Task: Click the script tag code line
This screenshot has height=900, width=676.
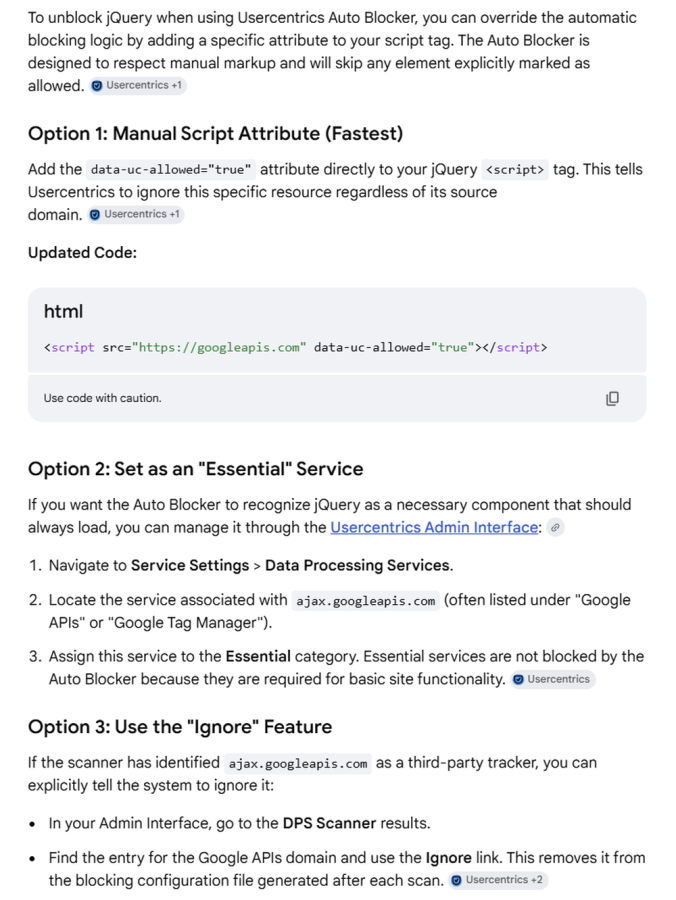Action: pyautogui.click(x=296, y=347)
